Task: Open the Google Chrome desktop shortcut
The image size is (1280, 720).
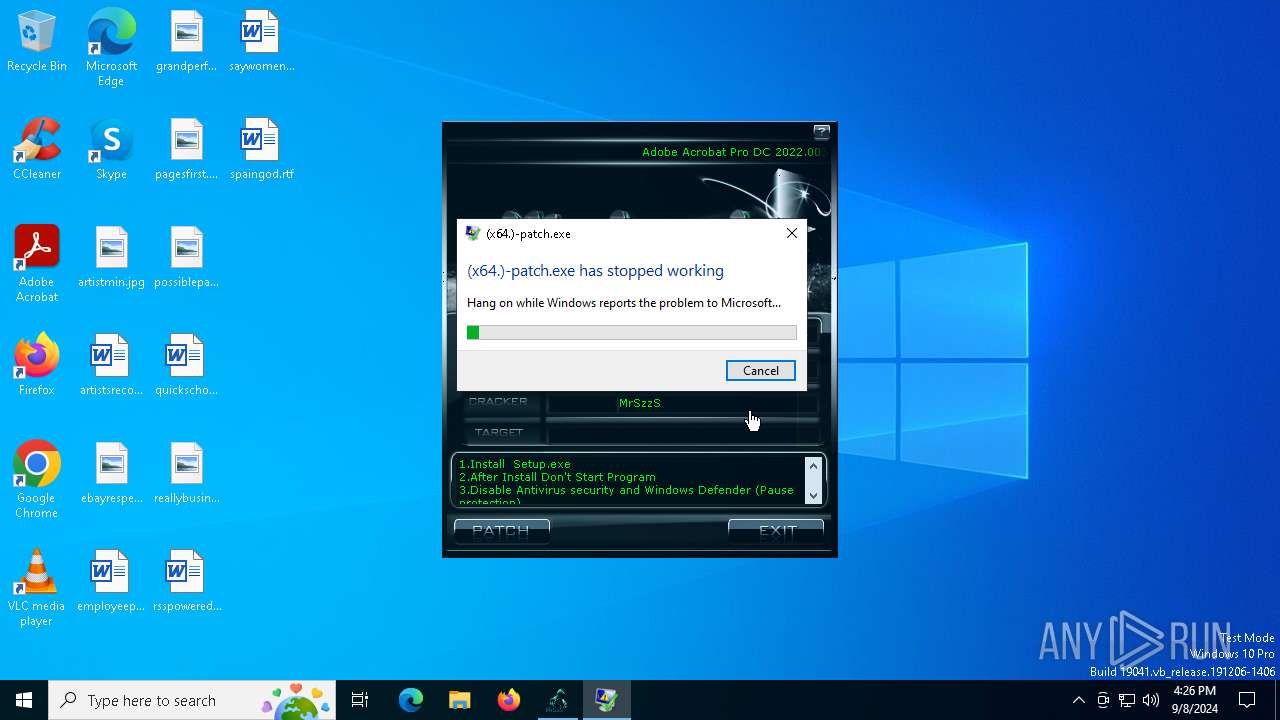Action: (x=37, y=480)
